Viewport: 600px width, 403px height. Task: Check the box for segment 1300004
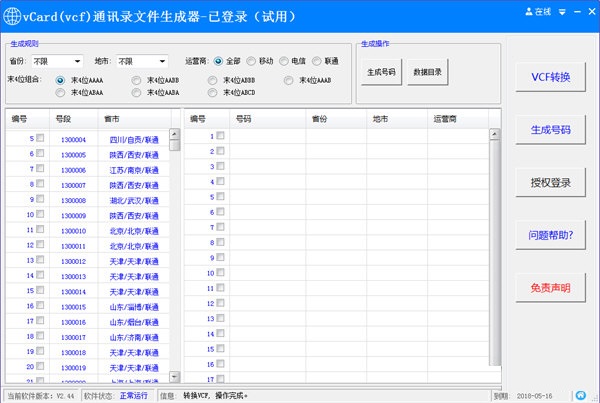pos(41,139)
